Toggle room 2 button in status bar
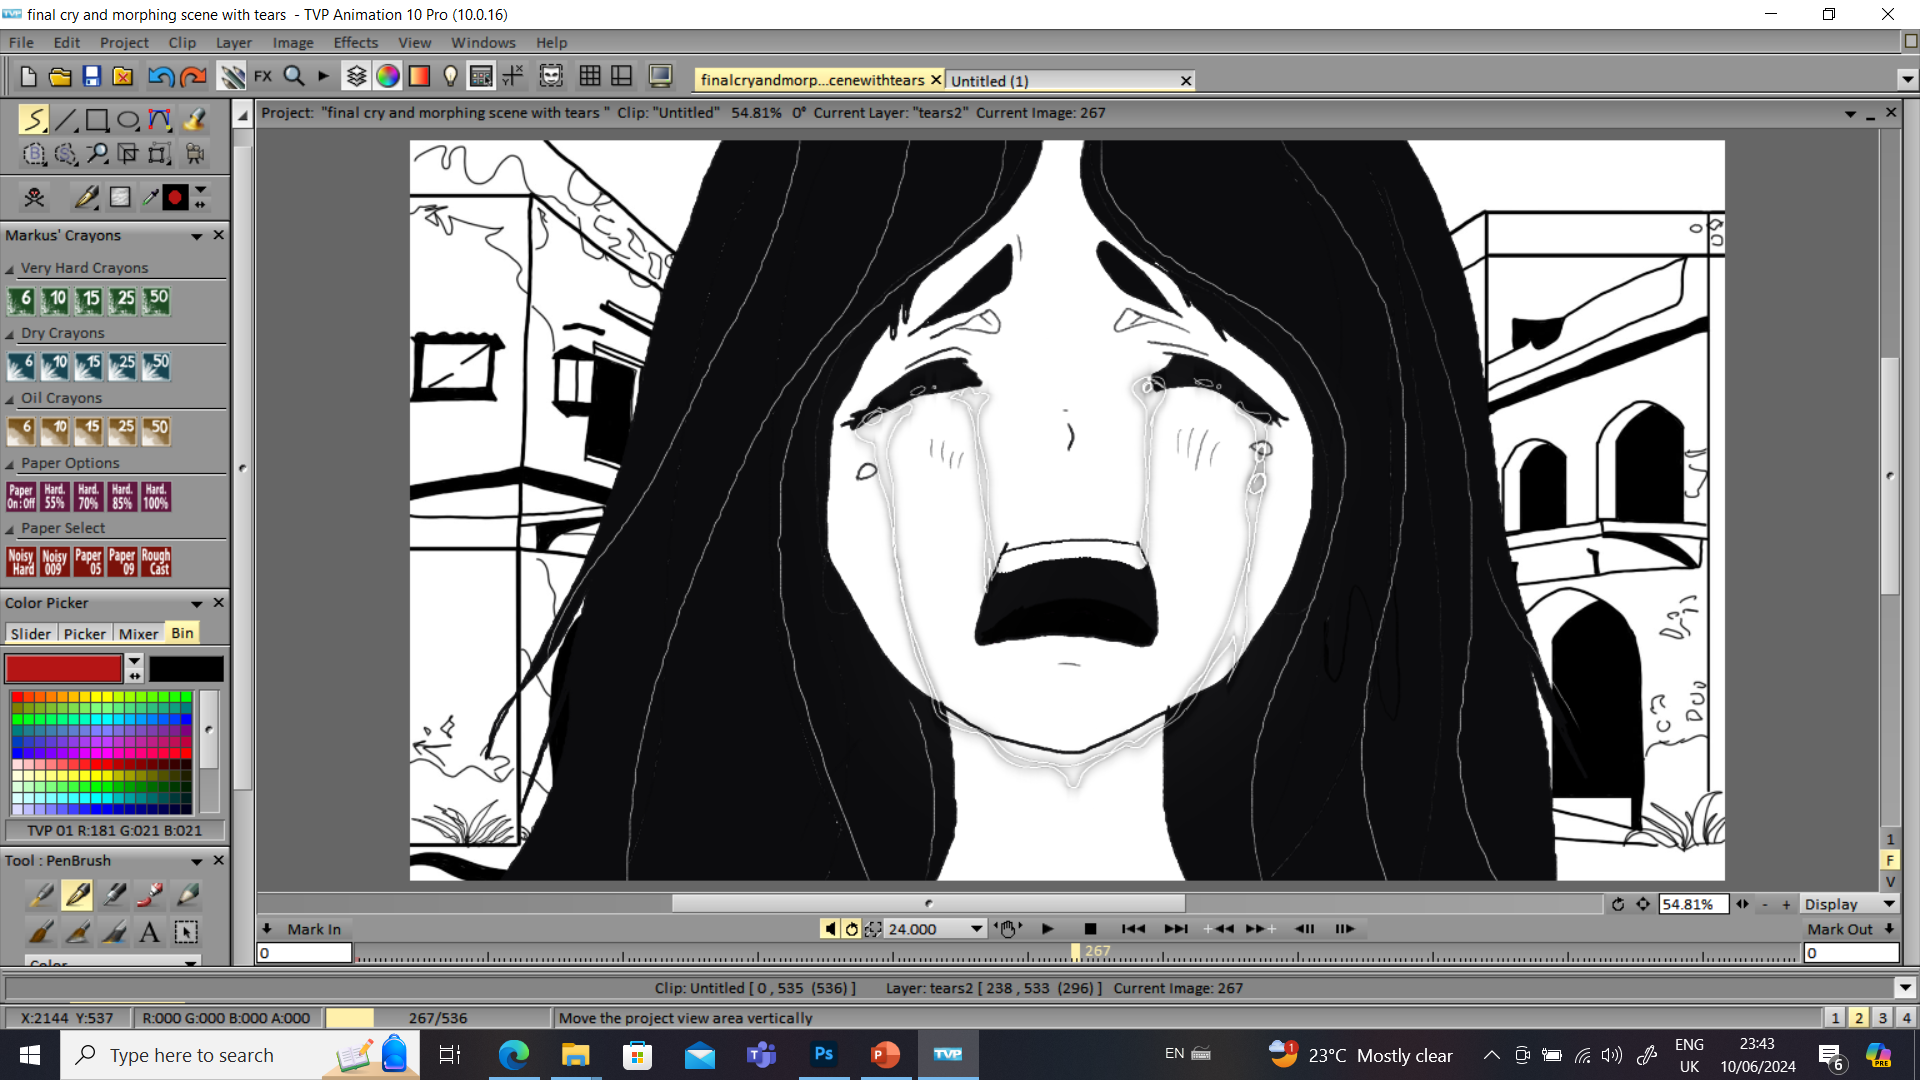Screen dimensions: 1920x1080 point(1859,1018)
